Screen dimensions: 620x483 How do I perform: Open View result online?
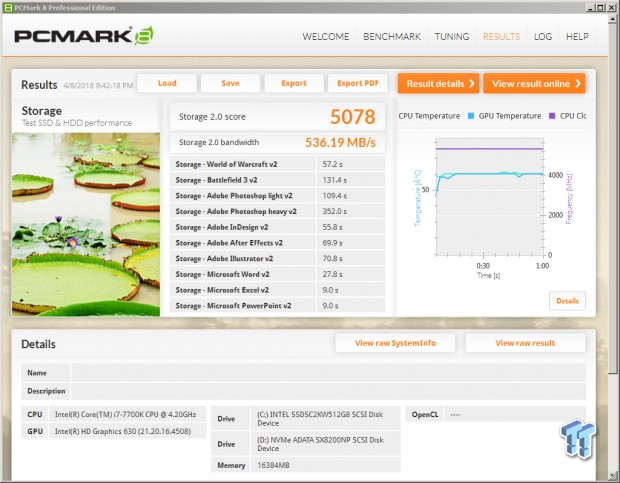(x=535, y=84)
